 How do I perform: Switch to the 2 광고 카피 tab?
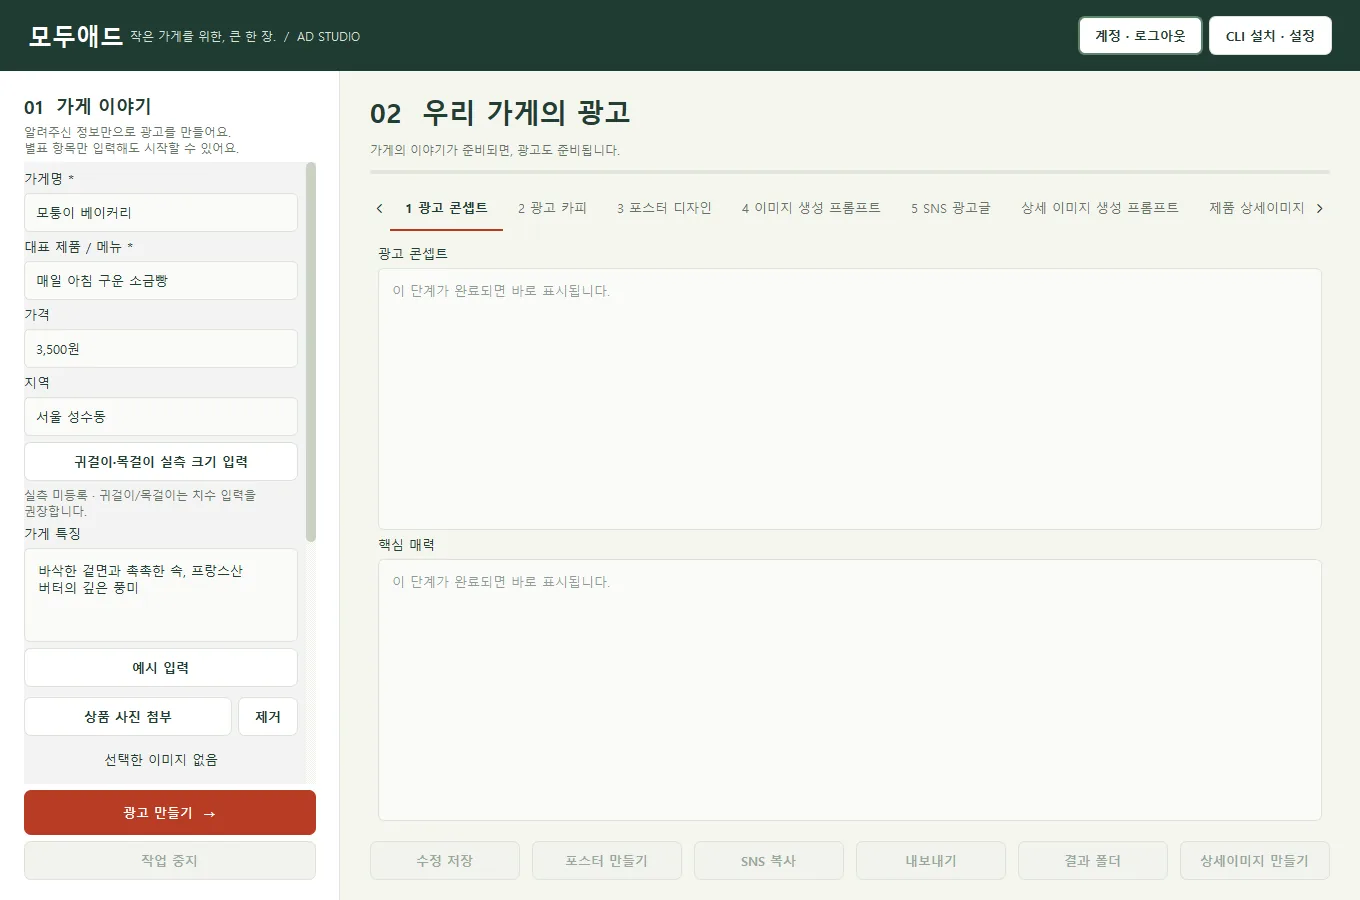[552, 208]
